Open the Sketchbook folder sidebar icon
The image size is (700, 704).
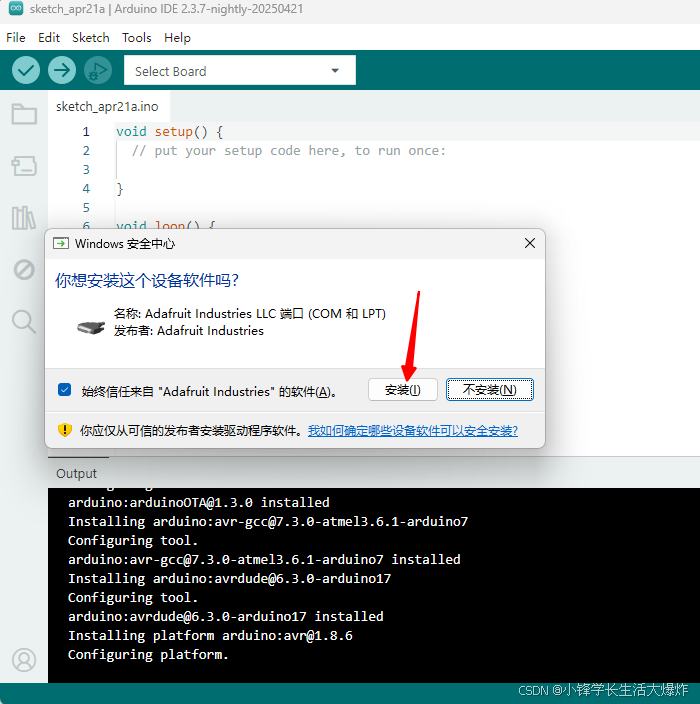pos(24,114)
